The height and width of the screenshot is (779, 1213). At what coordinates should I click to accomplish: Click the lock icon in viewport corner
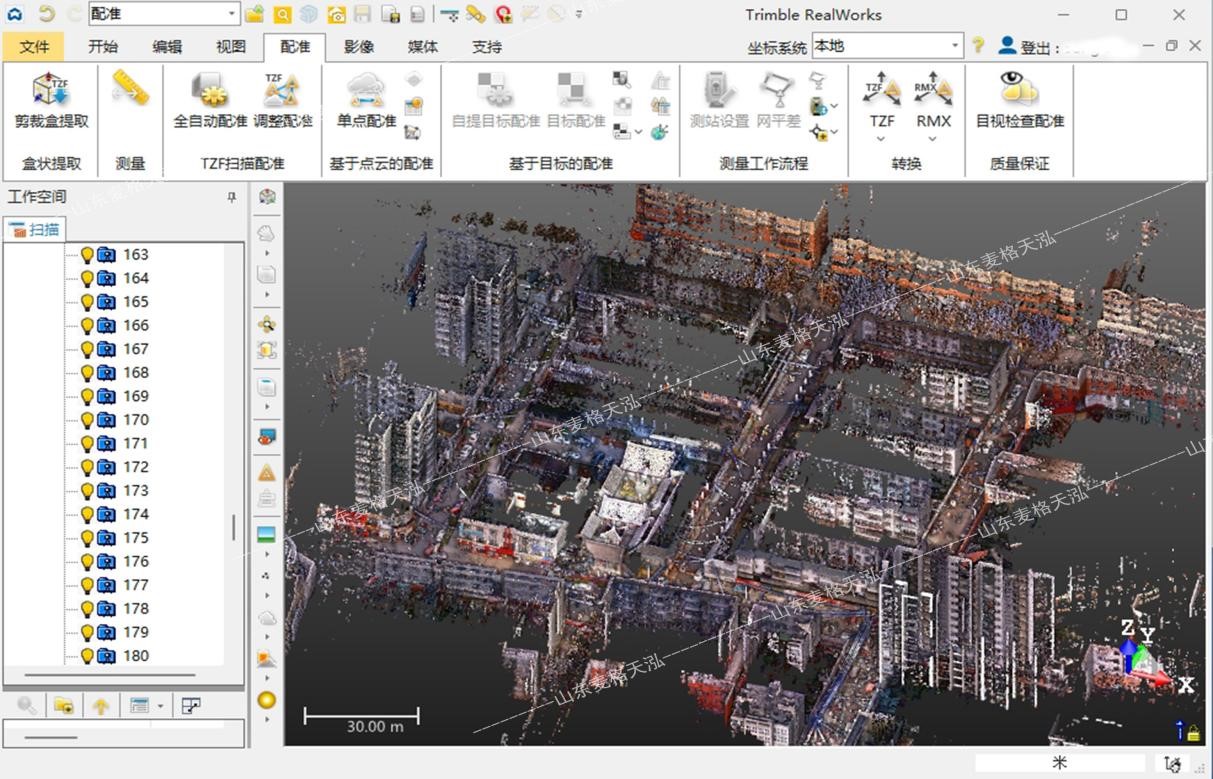pos(1193,733)
